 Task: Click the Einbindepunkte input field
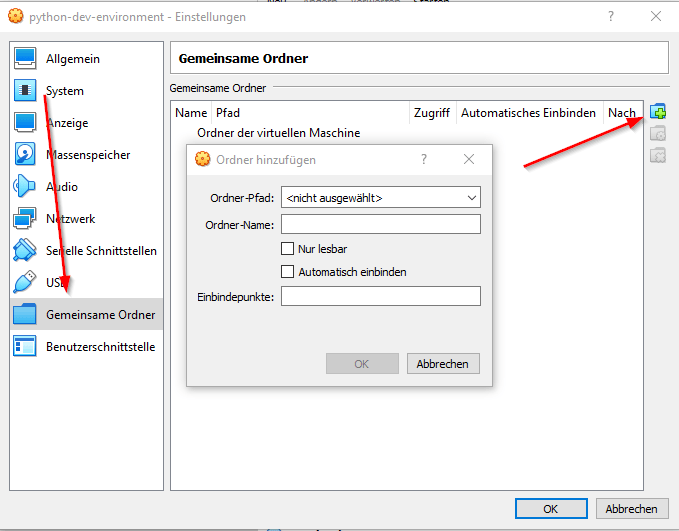(381, 296)
